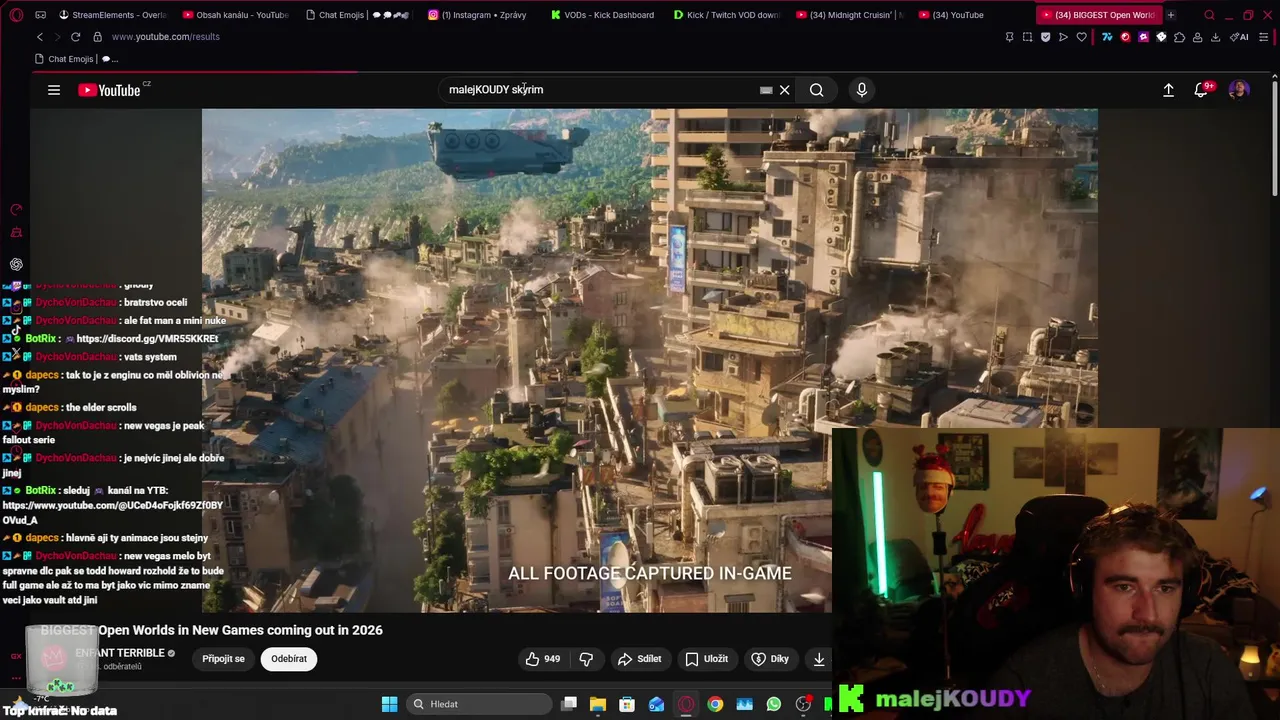This screenshot has height=720, width=1280.
Task: Open YouTube notifications bell
Action: coord(1202,90)
